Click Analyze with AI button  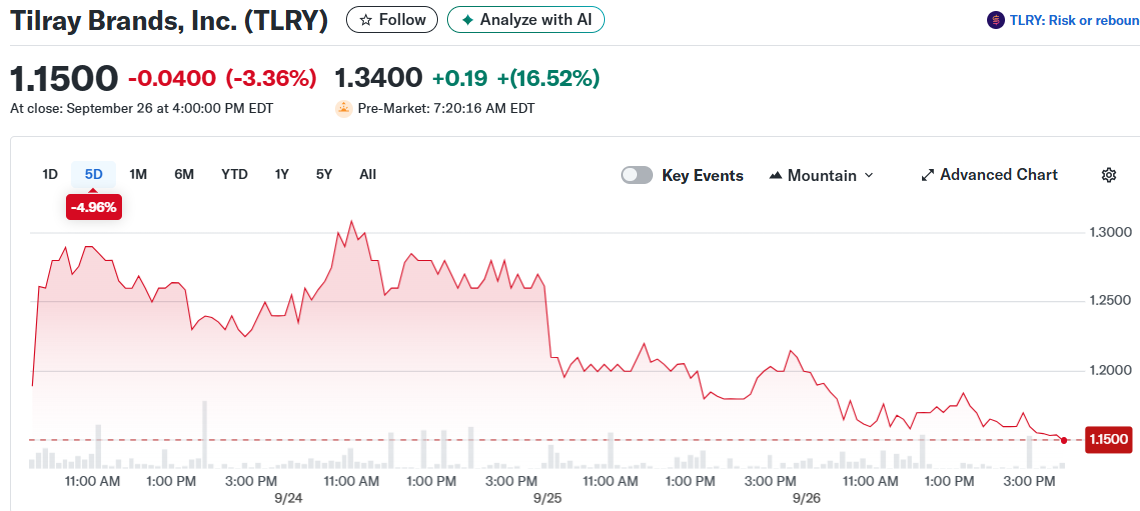[x=526, y=20]
